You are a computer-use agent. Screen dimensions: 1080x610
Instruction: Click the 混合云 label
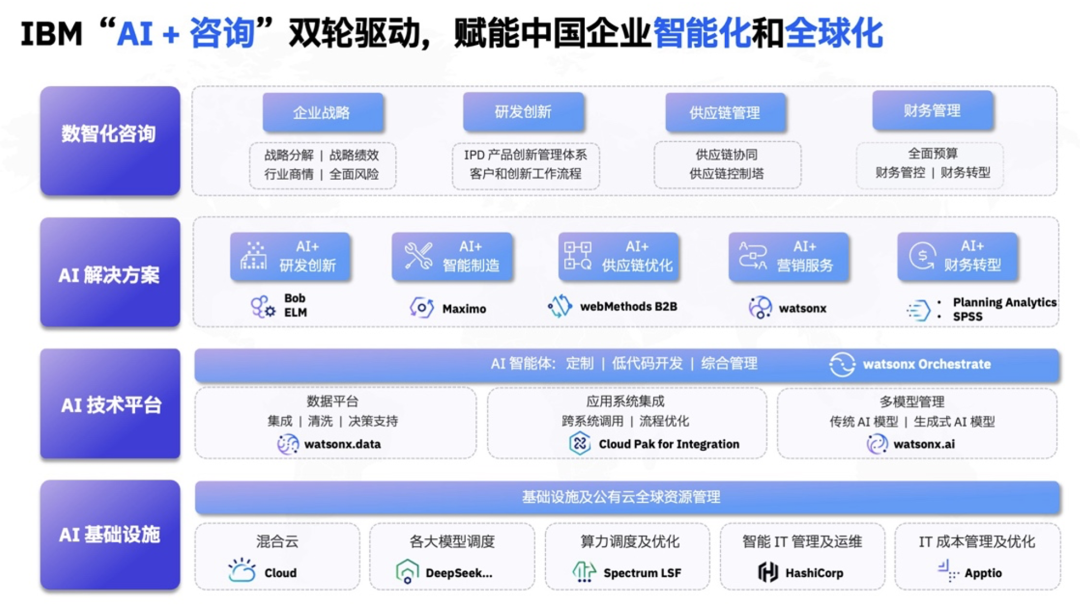point(278,542)
